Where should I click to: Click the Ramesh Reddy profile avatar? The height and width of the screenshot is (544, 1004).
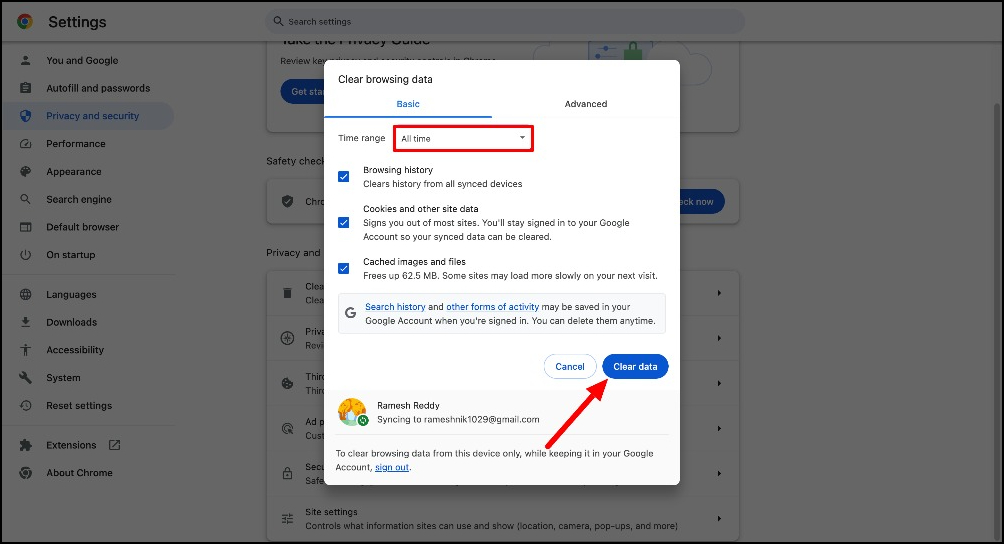(x=352, y=412)
